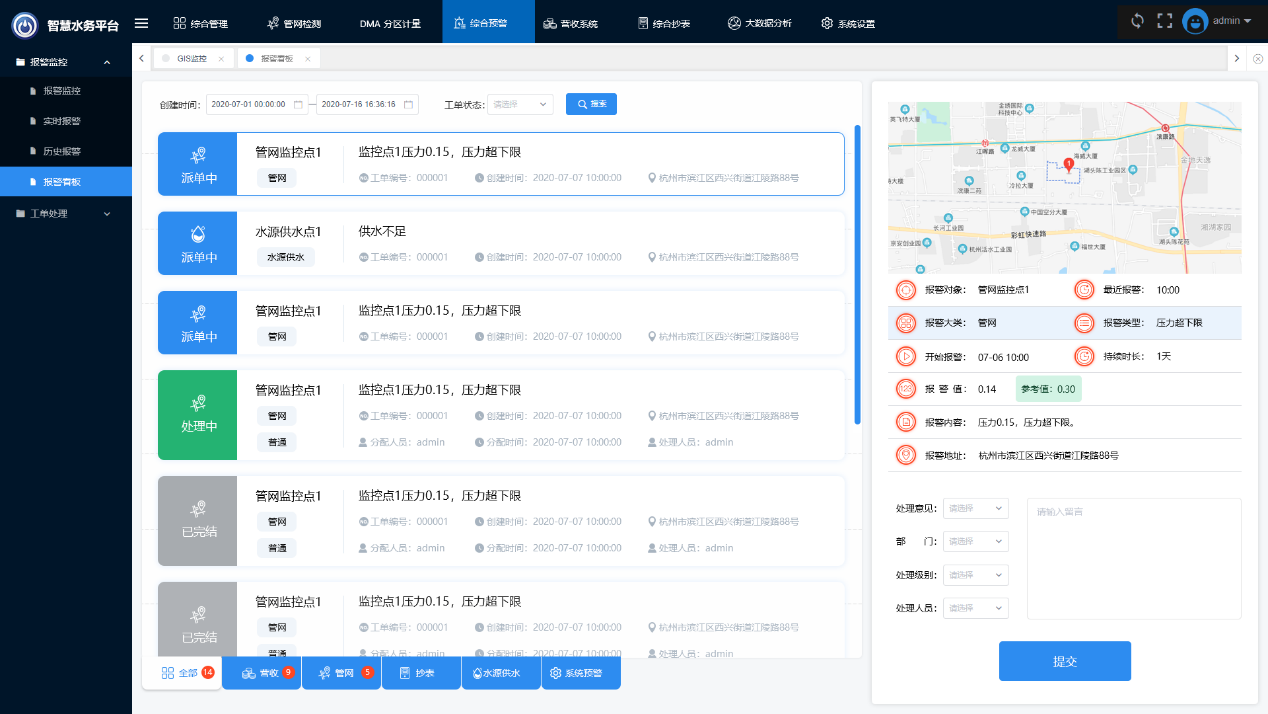Click the alarm list vertical scrollbar
Image resolution: width=1268 pixels, height=714 pixels.
tap(857, 275)
